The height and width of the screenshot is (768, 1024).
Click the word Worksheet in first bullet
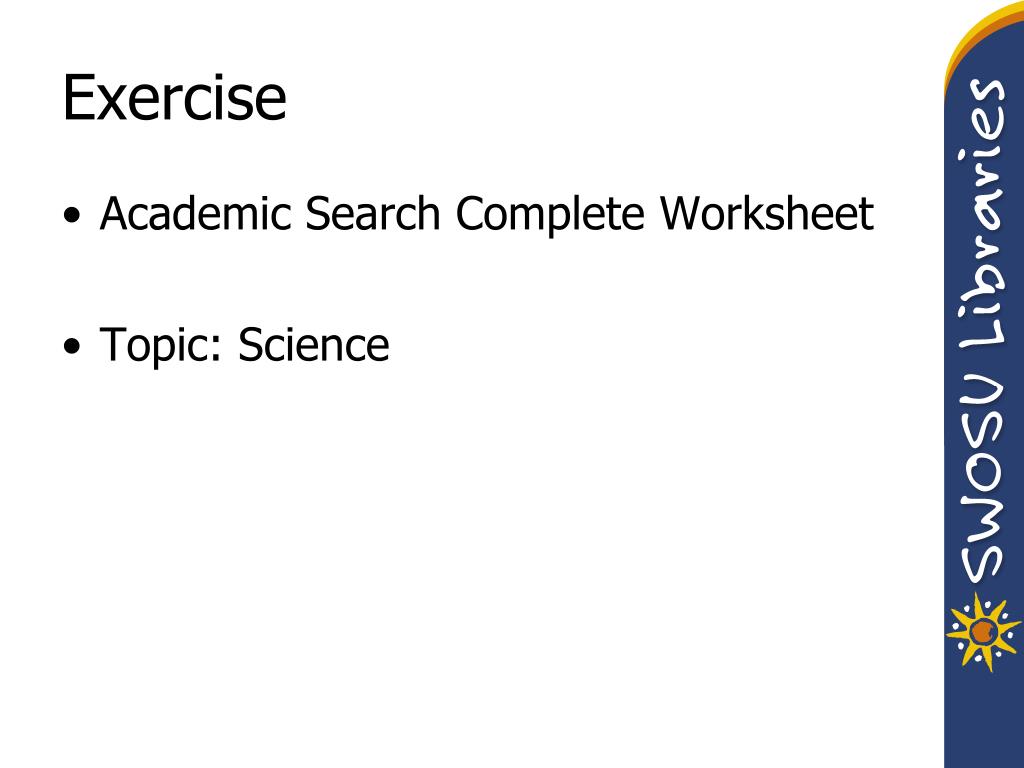[766, 214]
